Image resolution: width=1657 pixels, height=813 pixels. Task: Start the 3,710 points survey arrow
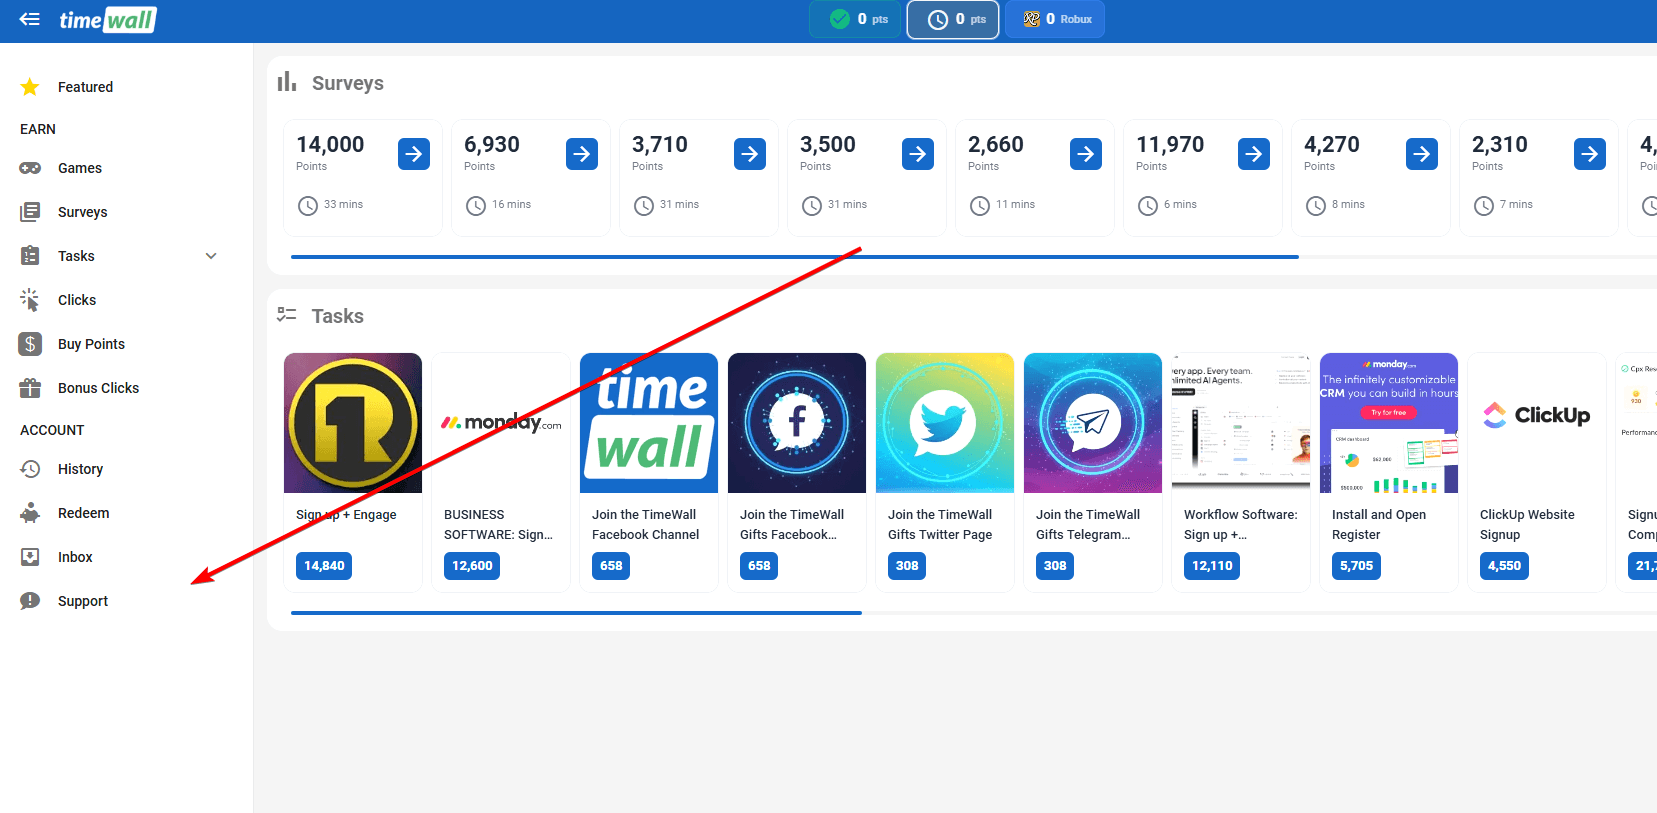point(750,154)
